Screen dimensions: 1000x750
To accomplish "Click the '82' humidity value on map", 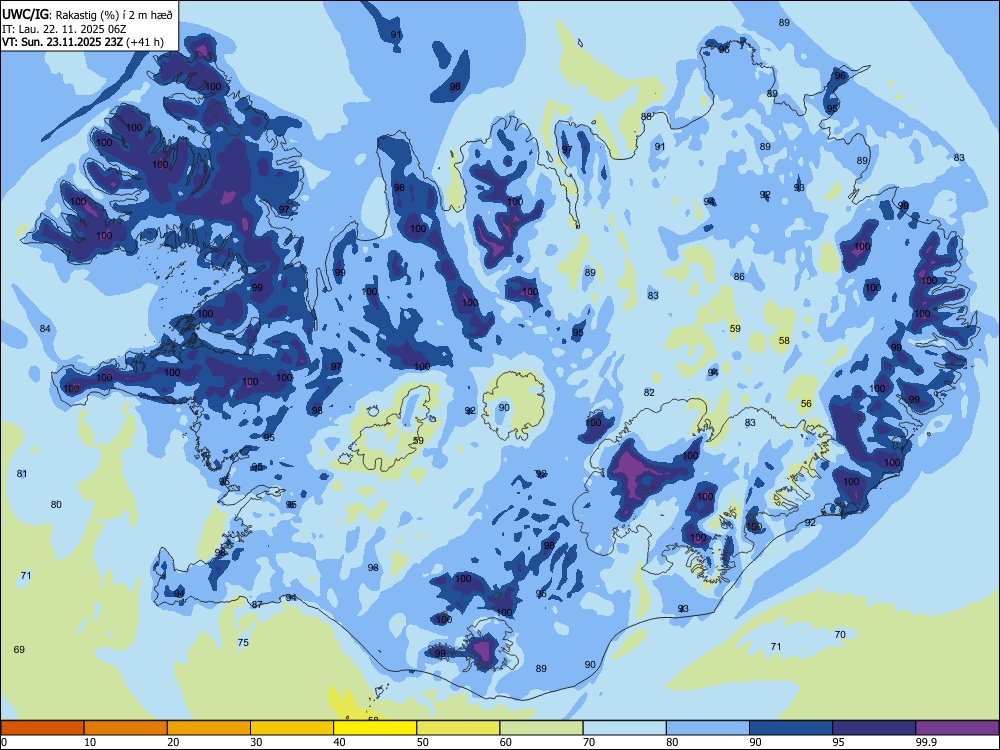I will click(x=649, y=392).
